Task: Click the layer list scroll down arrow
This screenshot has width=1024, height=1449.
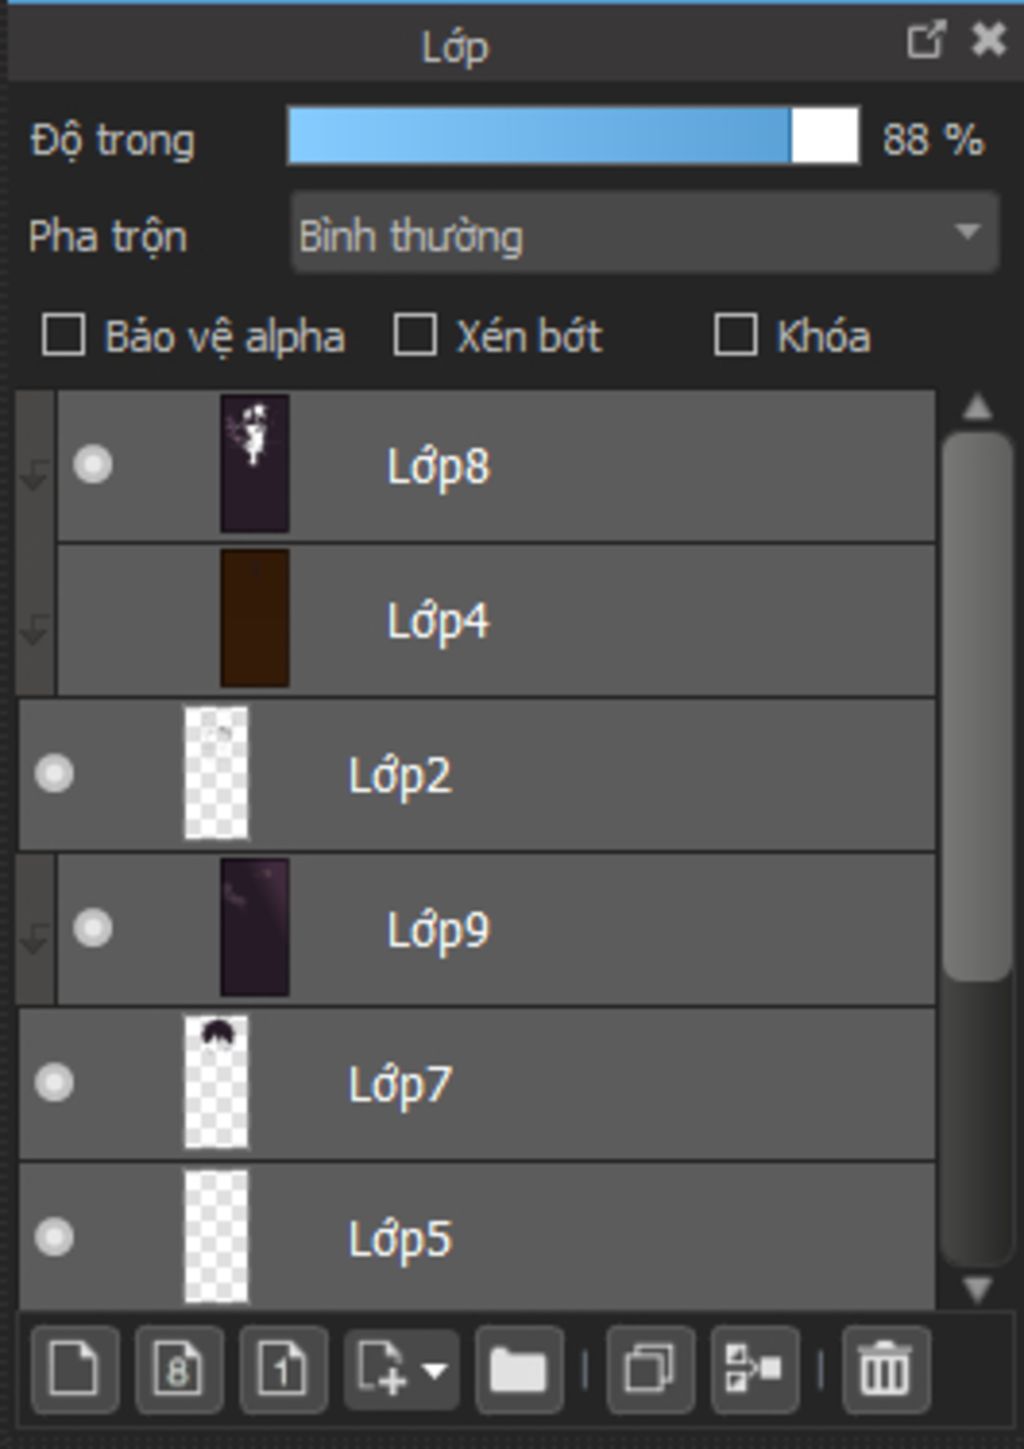Action: tap(977, 1289)
